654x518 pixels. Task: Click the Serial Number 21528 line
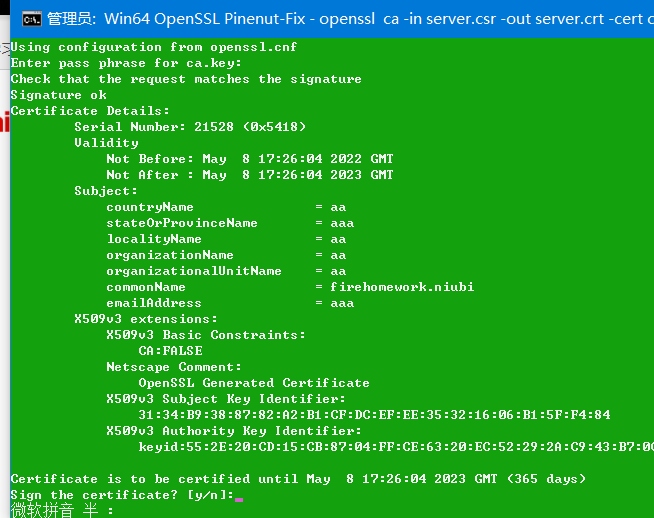pyautogui.click(x=190, y=127)
